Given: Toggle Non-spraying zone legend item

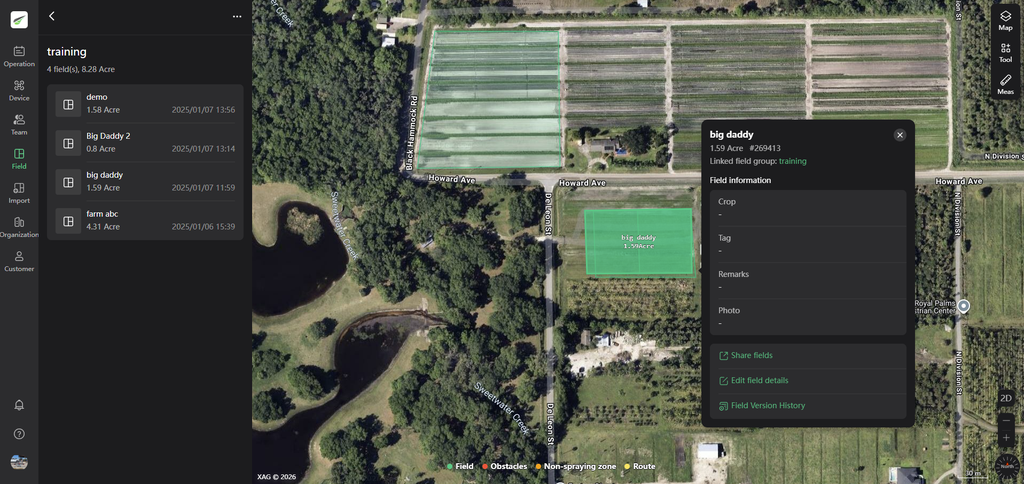Looking at the screenshot, I should 575,466.
